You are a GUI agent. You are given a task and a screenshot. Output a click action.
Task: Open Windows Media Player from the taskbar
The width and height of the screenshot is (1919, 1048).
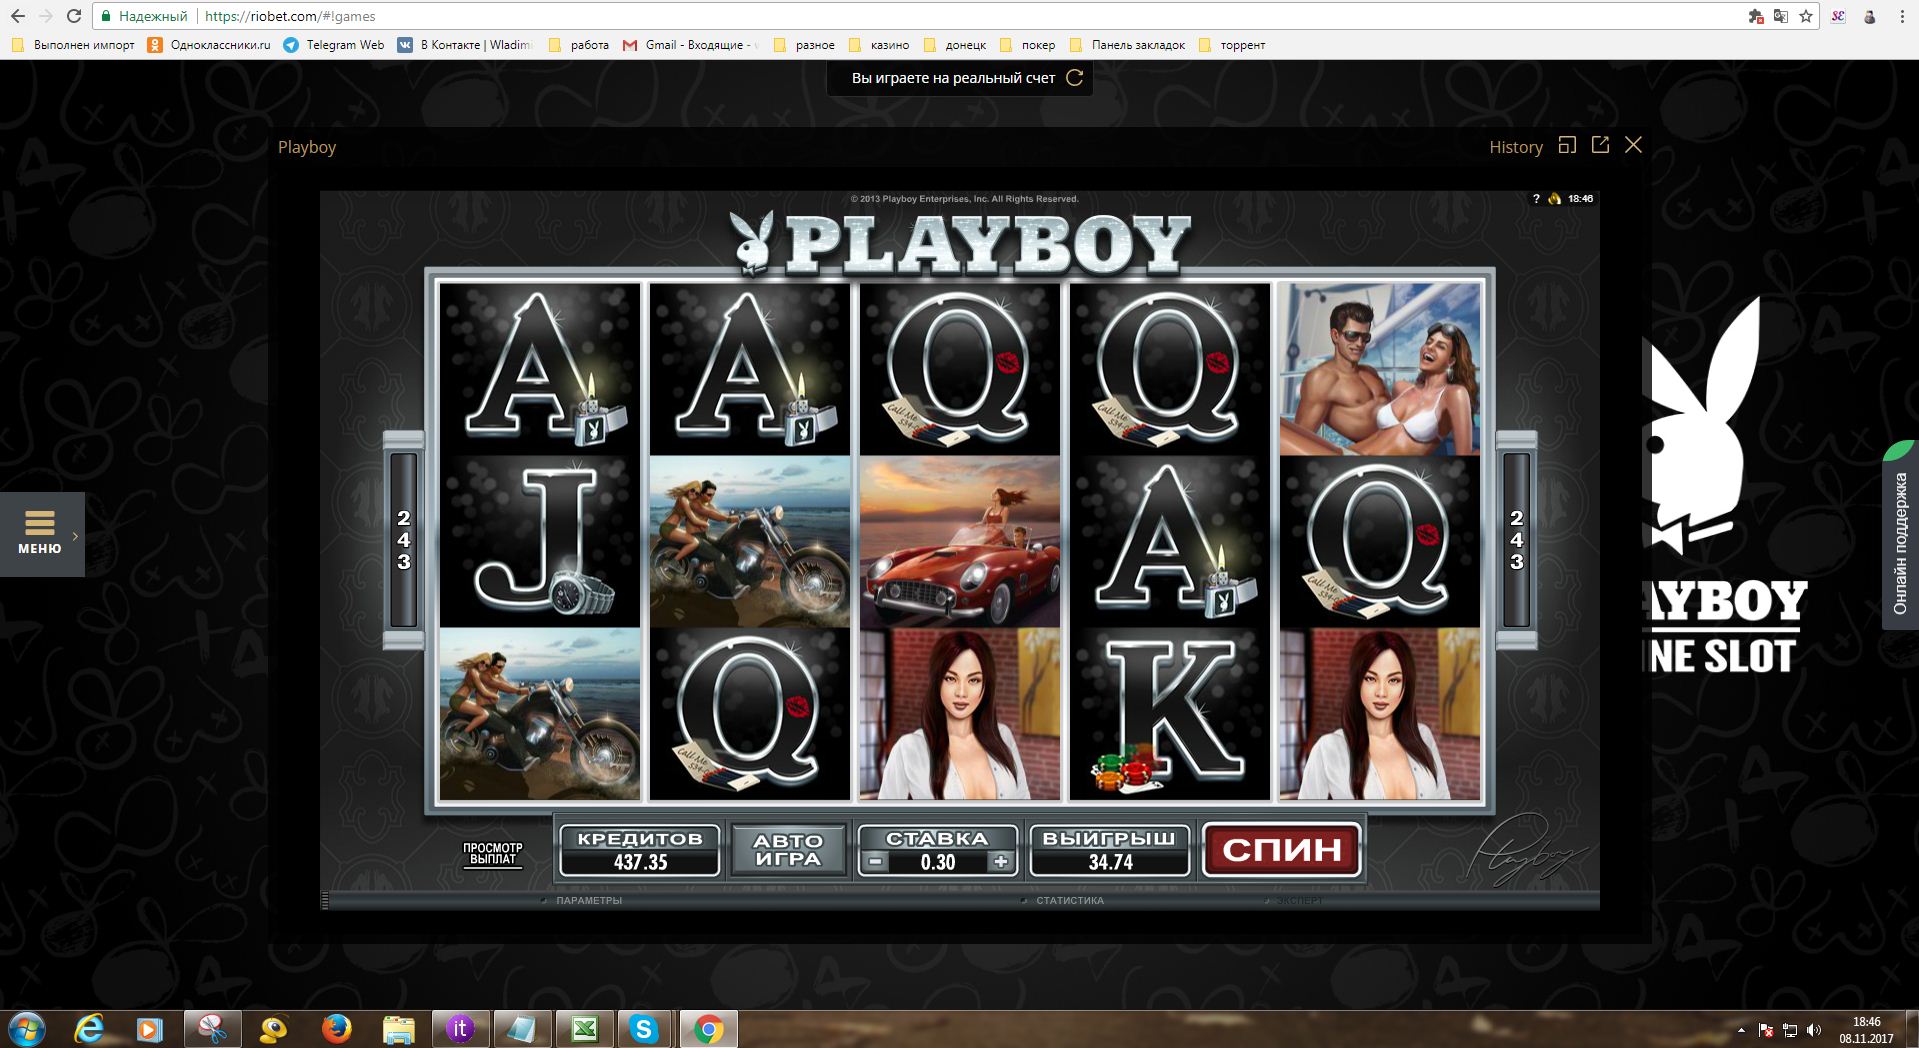coord(150,1029)
